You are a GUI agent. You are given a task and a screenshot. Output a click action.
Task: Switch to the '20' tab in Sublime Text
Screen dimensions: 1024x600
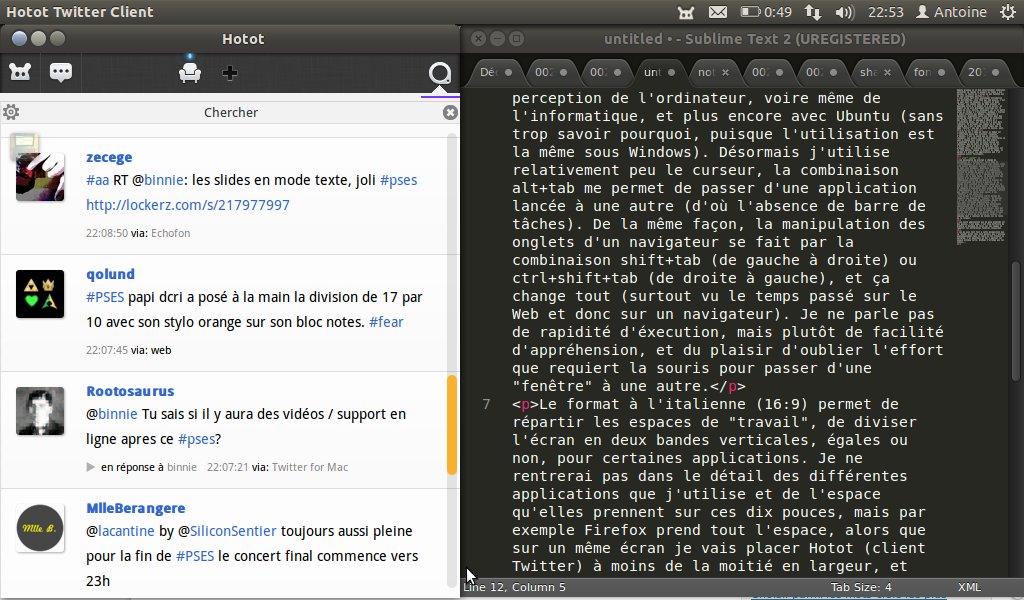click(x=983, y=72)
